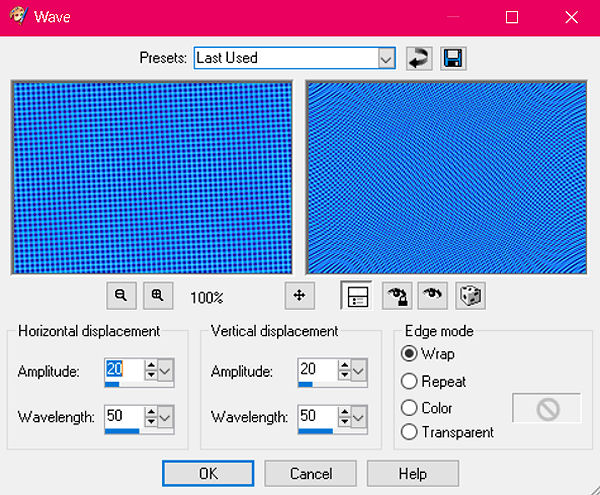The image size is (600, 495).
Task: Expand the vertical Wavelength slider dropdown
Action: point(359,416)
